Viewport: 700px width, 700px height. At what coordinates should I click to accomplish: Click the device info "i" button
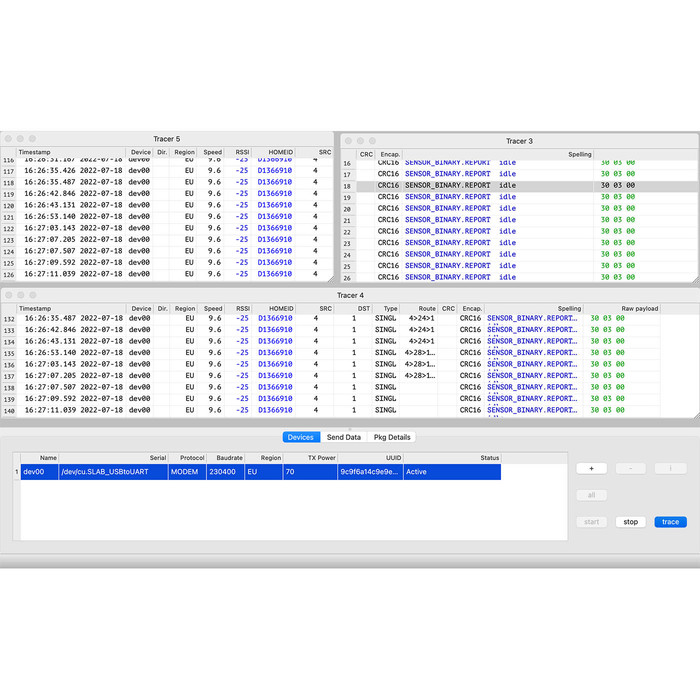[x=670, y=468]
